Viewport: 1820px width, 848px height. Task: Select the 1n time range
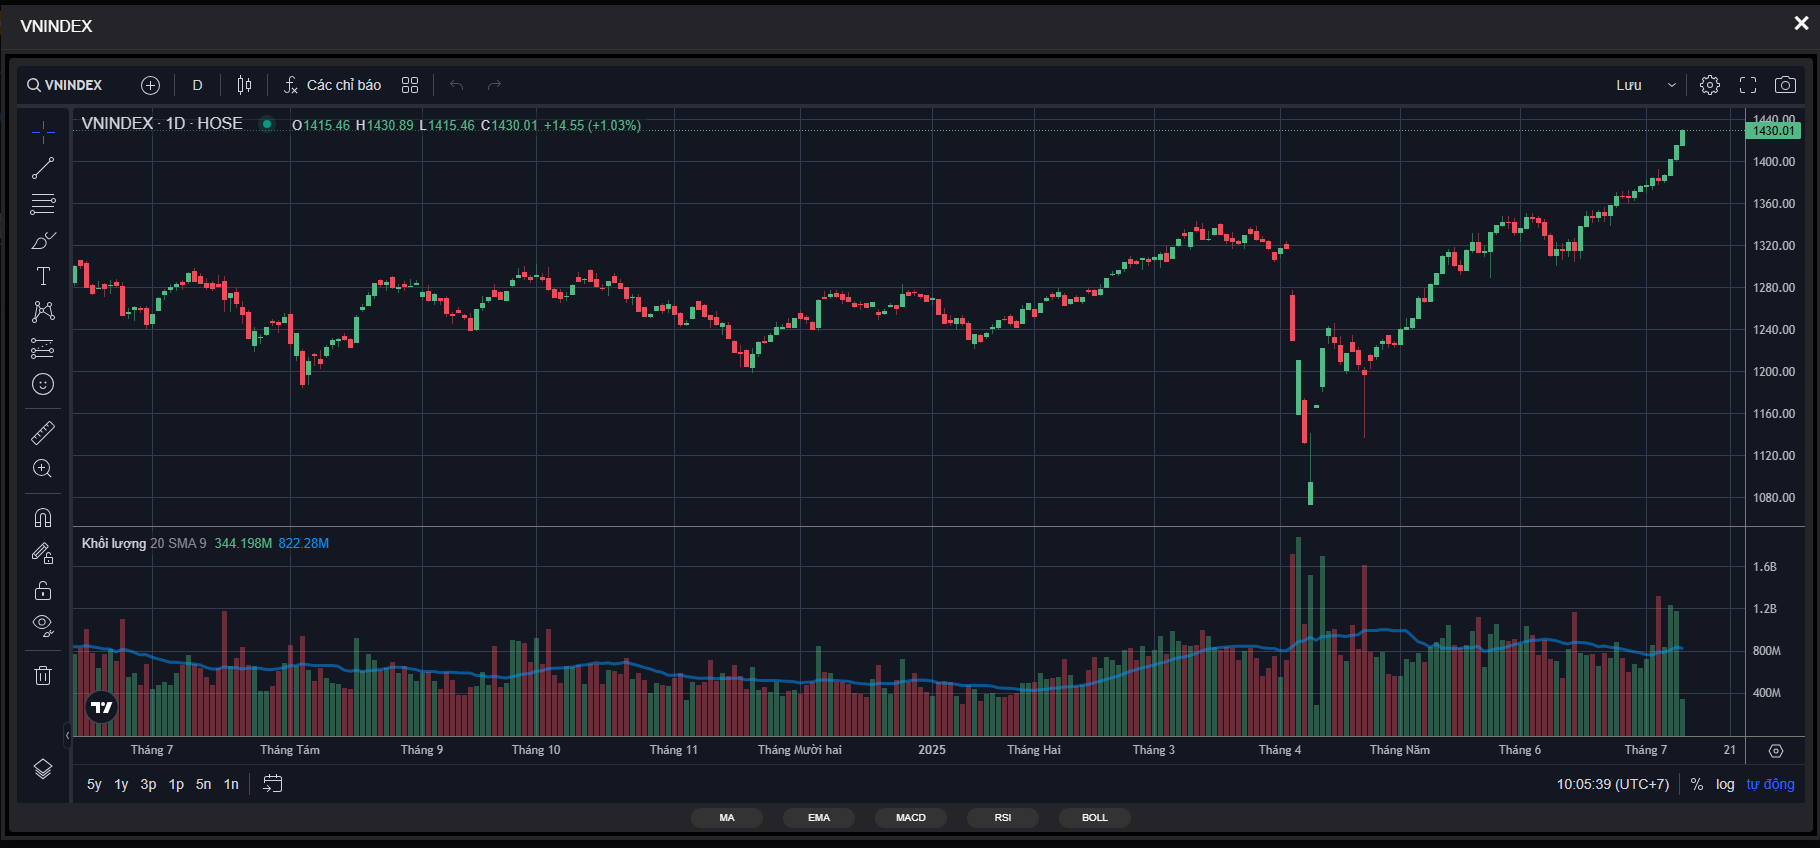coord(231,784)
